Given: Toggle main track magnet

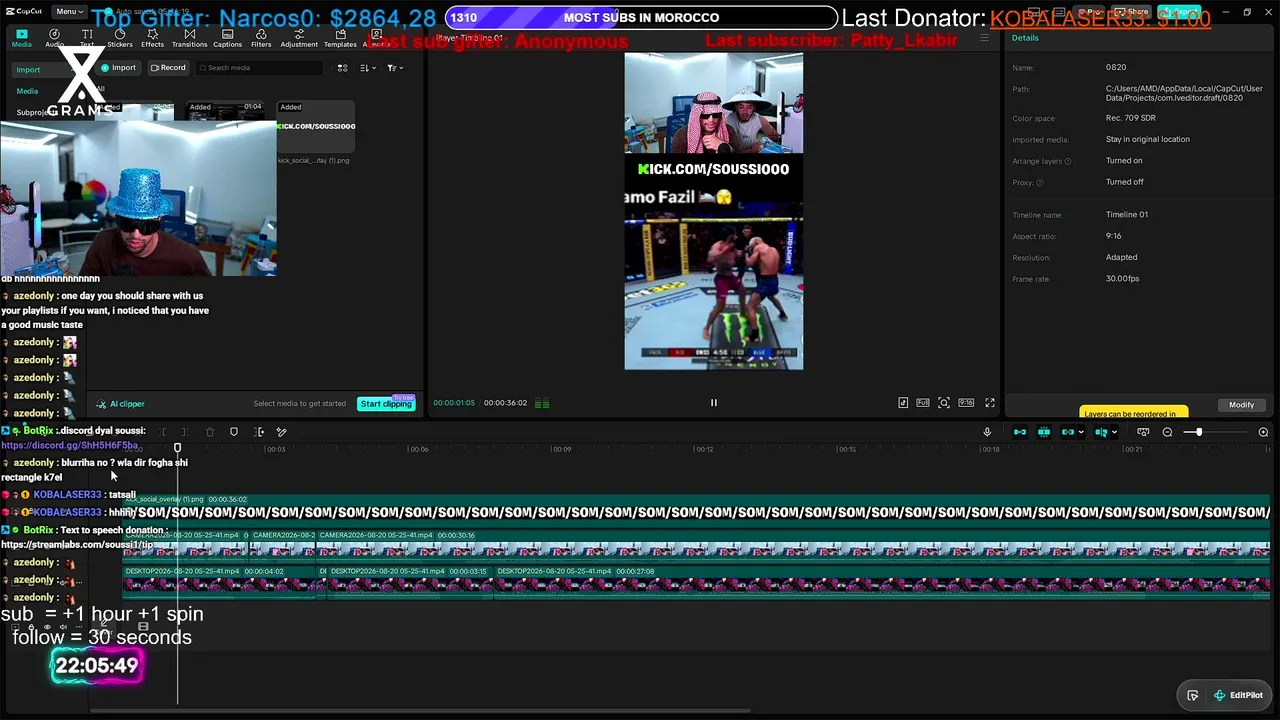Looking at the screenshot, I should pyautogui.click(x=1020, y=432).
